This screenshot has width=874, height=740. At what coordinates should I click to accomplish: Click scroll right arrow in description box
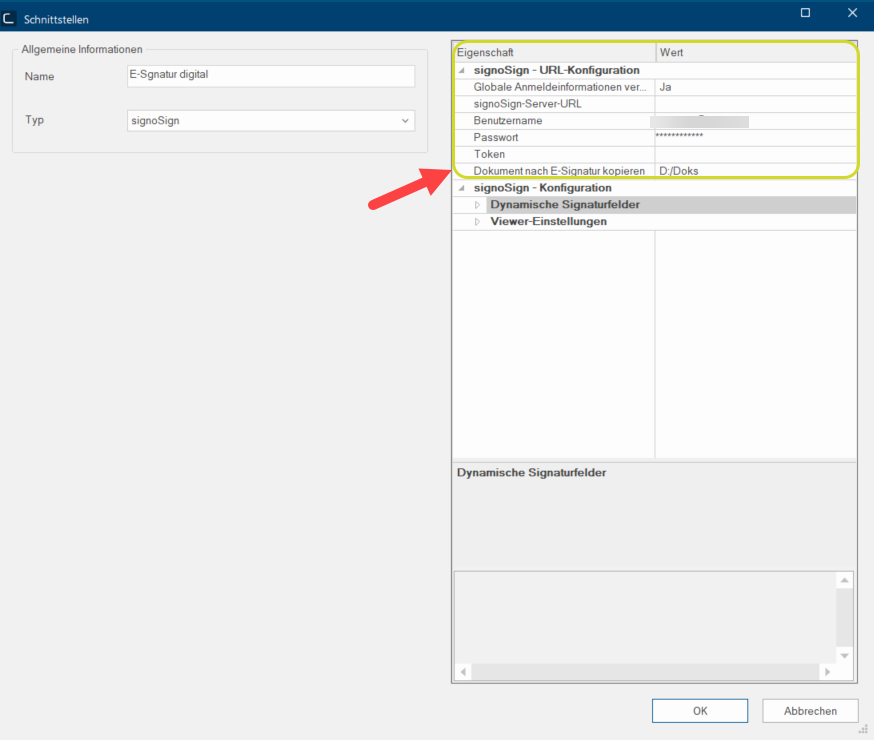tap(827, 671)
